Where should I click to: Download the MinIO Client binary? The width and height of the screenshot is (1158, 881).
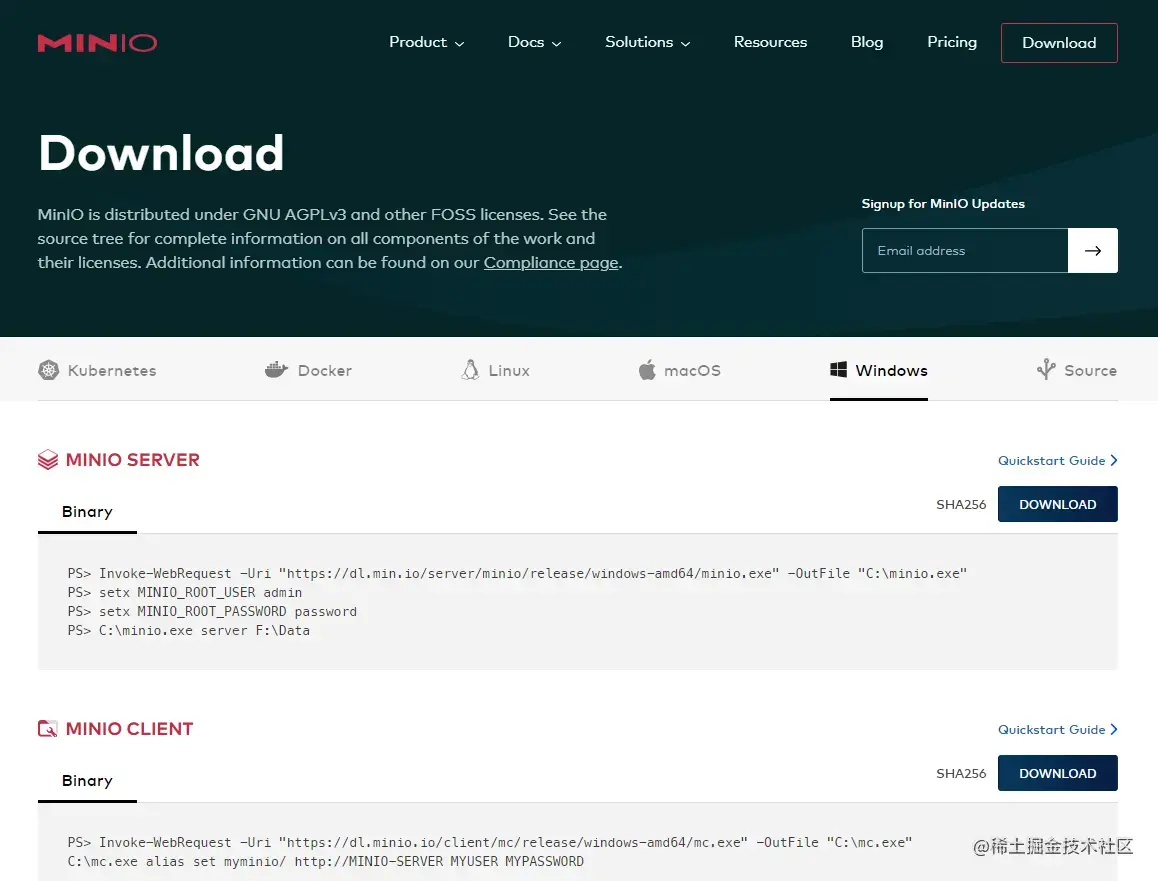[1058, 773]
